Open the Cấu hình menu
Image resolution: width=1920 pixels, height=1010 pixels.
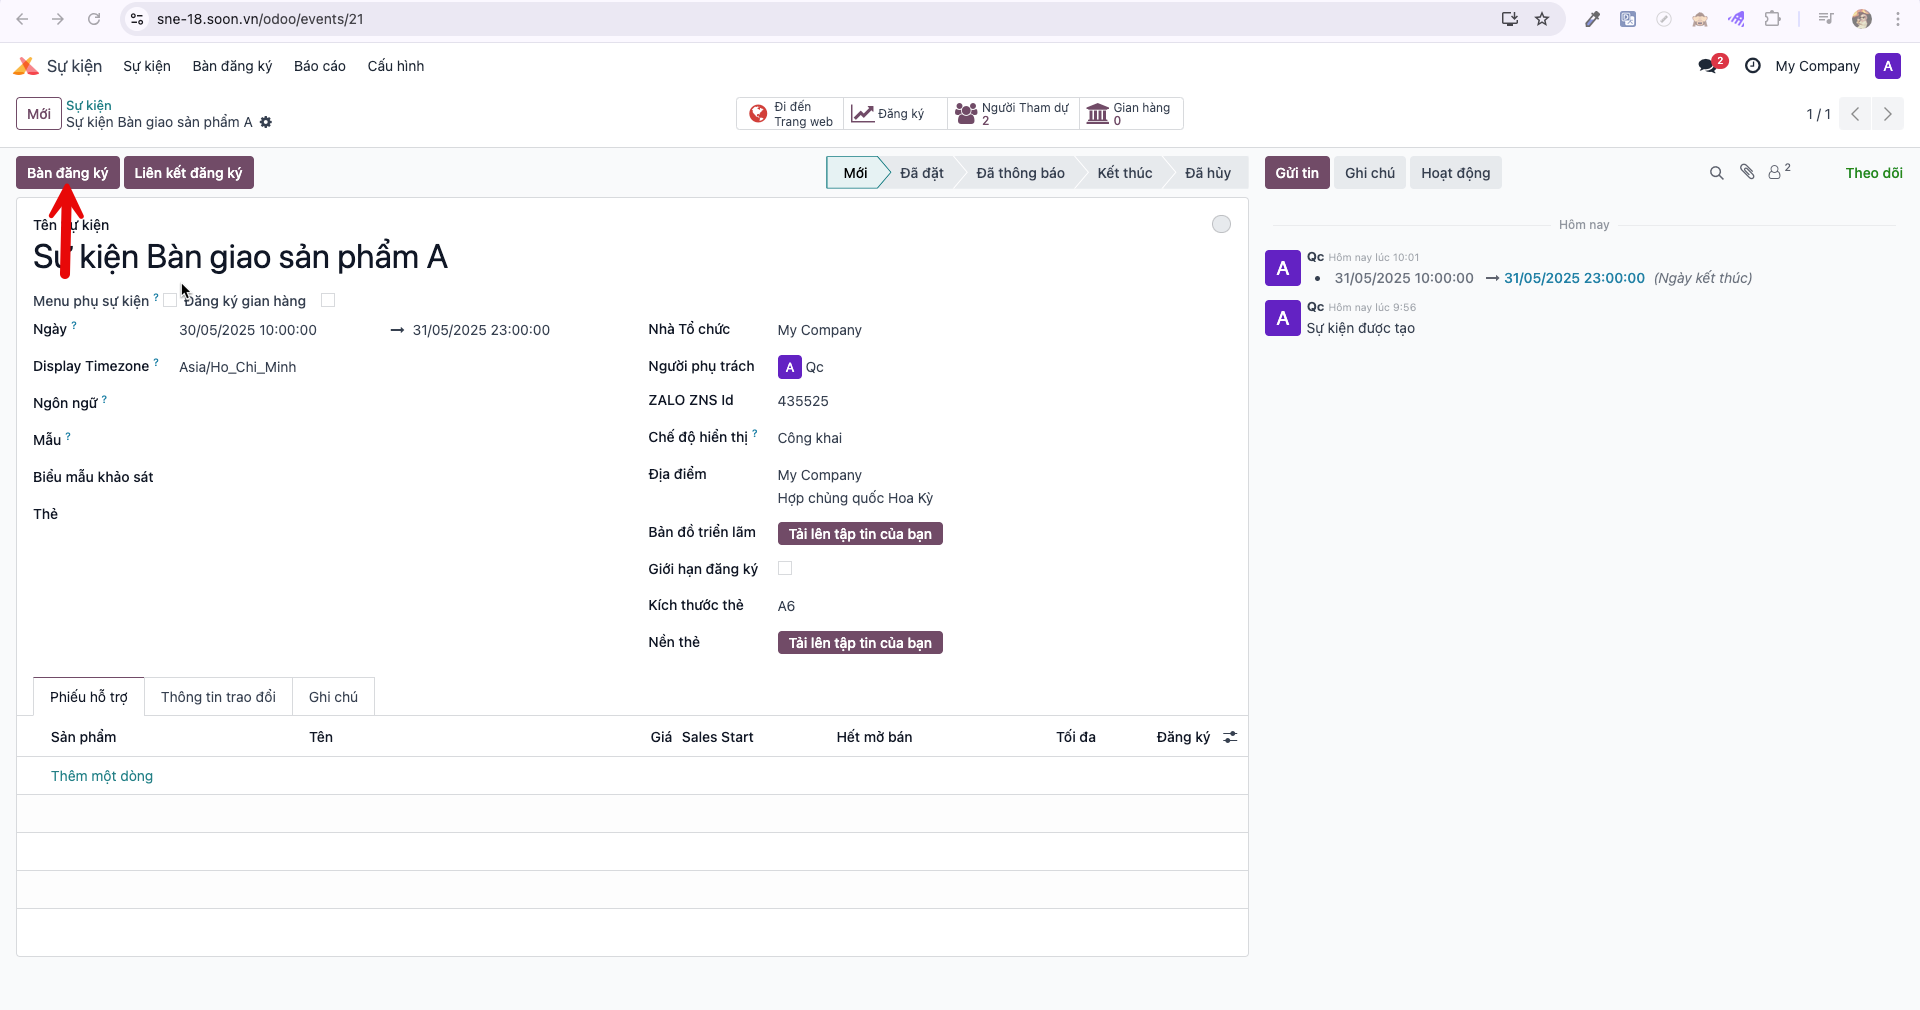click(x=396, y=66)
